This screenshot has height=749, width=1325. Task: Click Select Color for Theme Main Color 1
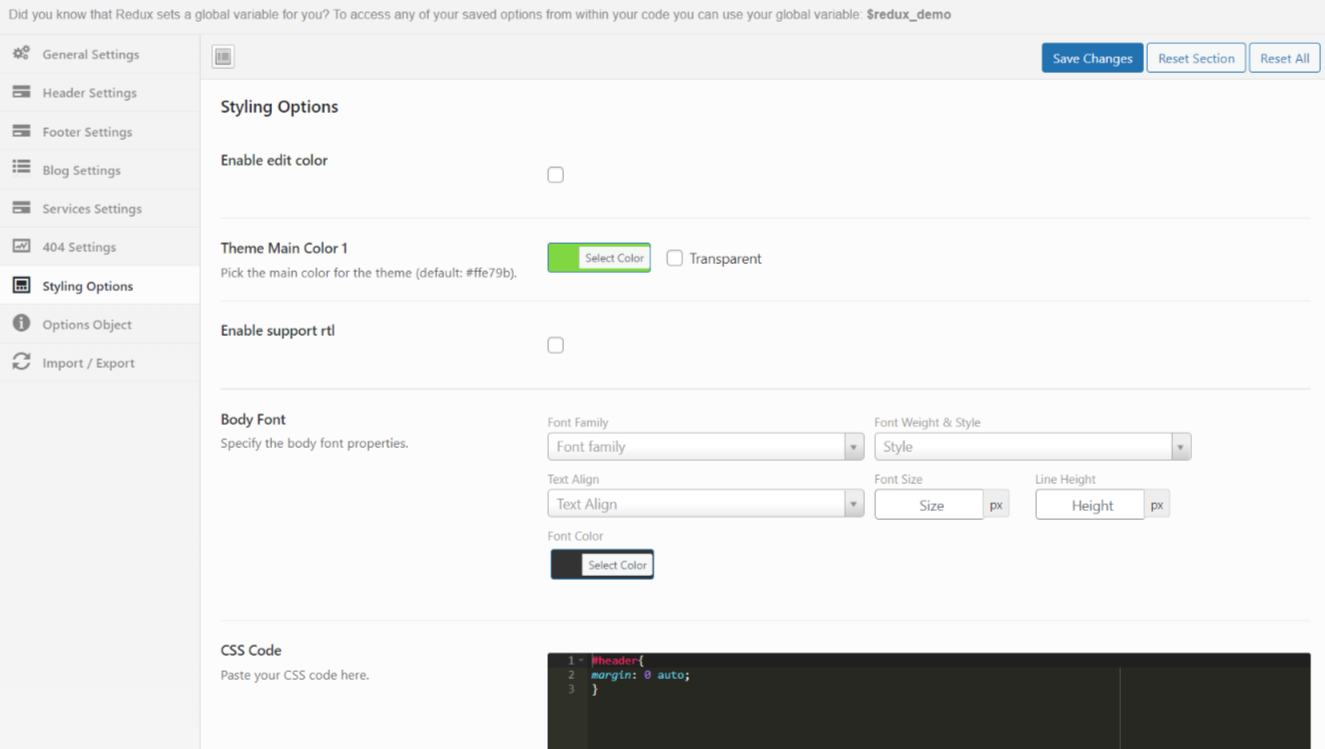pyautogui.click(x=614, y=258)
